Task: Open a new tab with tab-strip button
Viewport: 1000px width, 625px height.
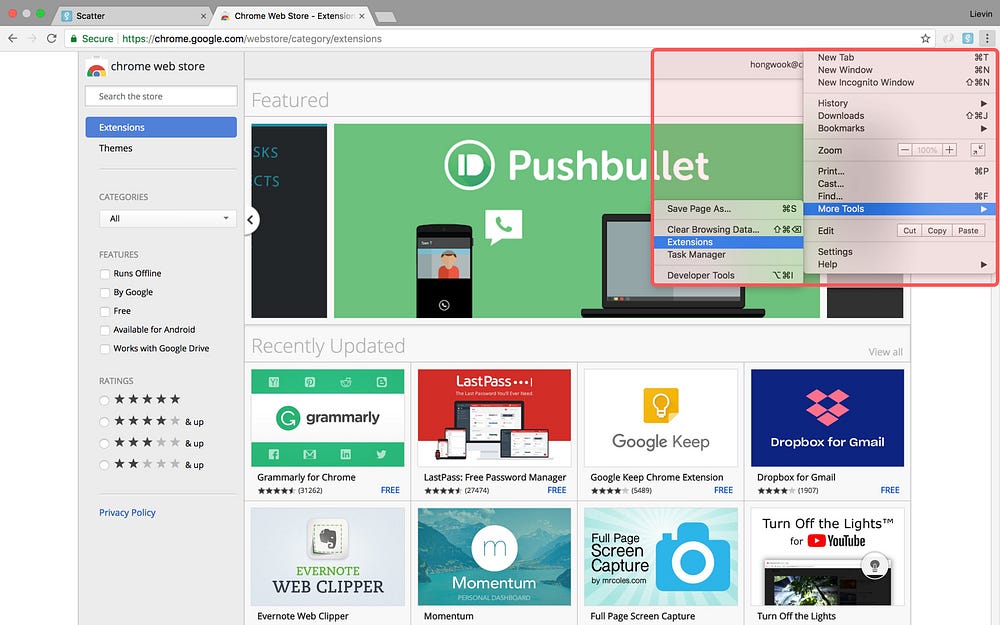Action: coord(385,17)
